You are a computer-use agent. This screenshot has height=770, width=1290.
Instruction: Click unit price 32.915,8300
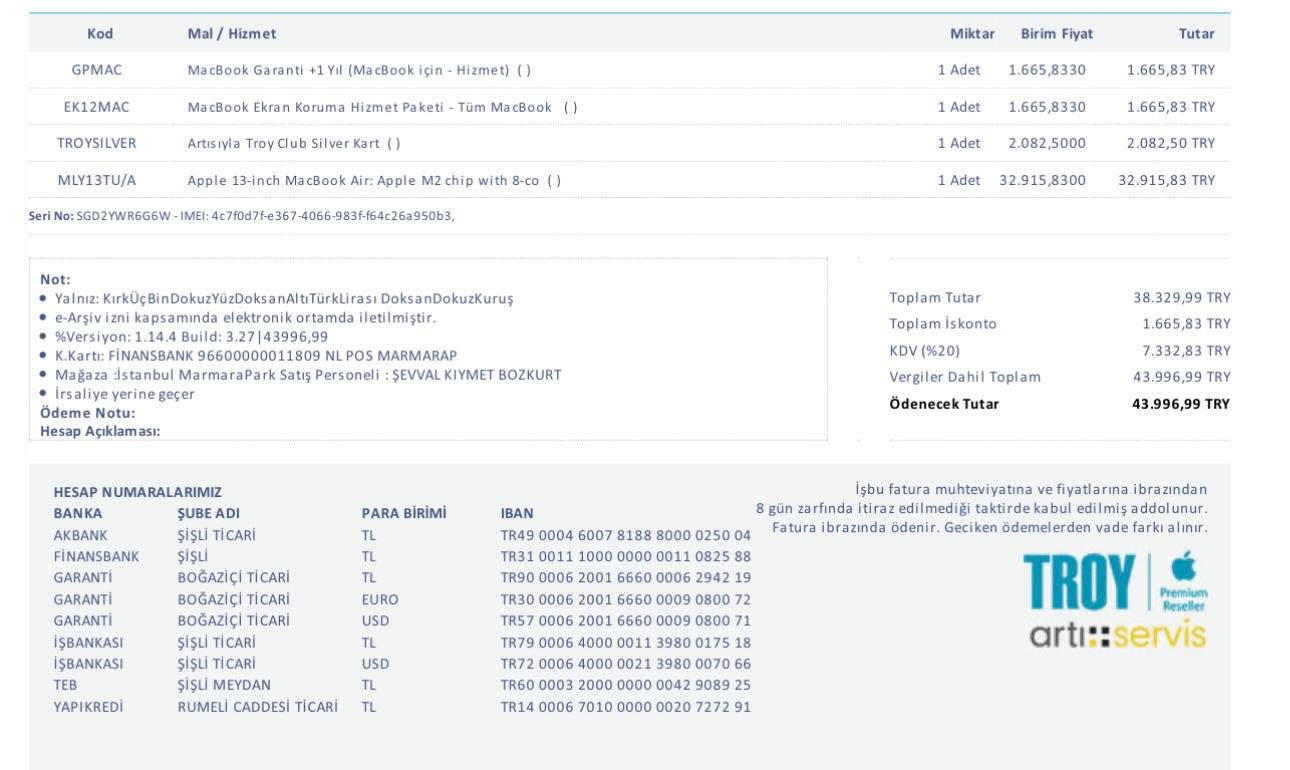click(1043, 180)
